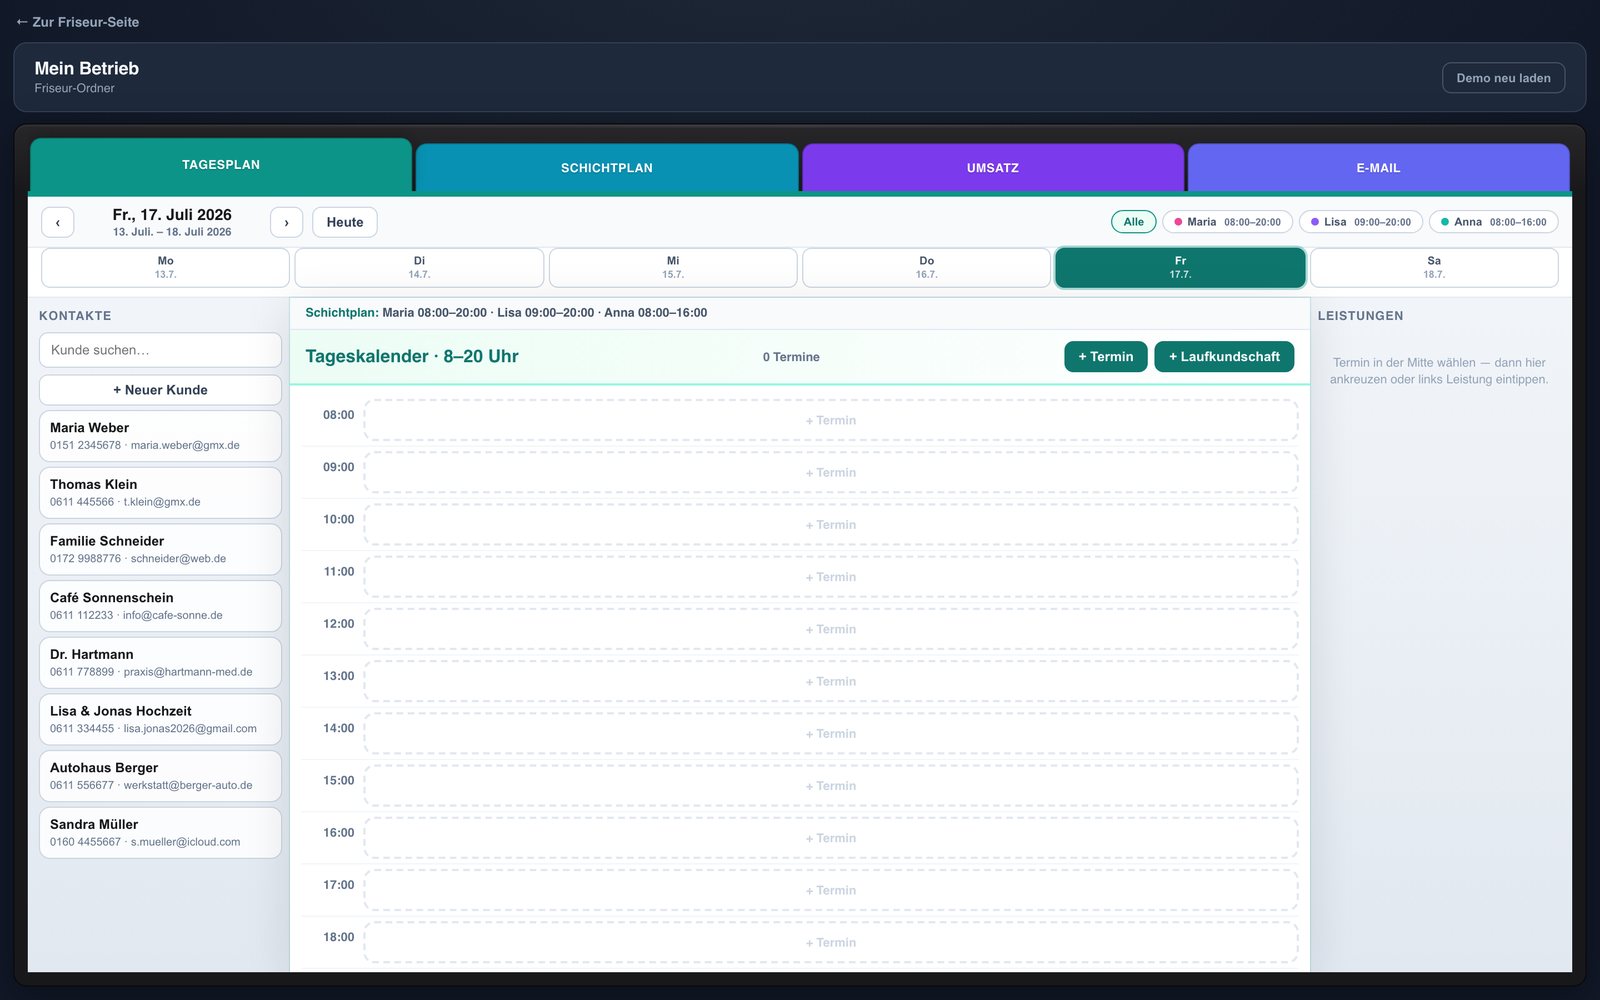The image size is (1600, 1000).
Task: Open the E-Mail tab
Action: pos(1378,168)
